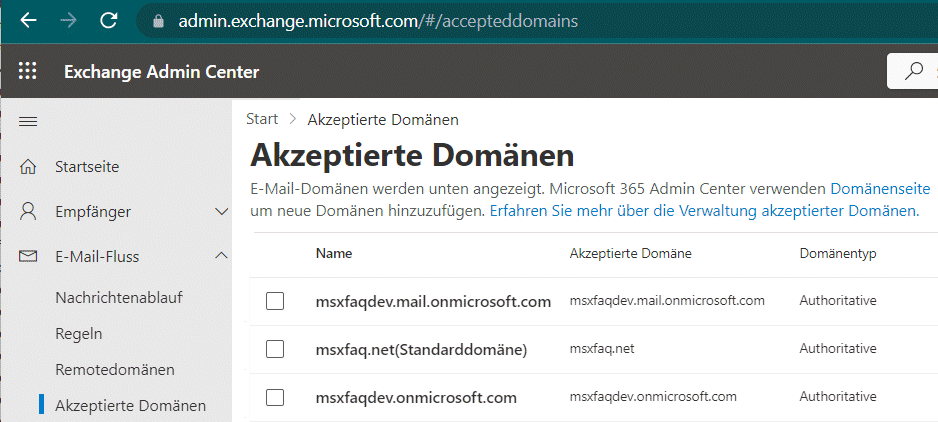Collapse navigation with the hamburger menu icon
Screen dimensions: 938x422
28,122
